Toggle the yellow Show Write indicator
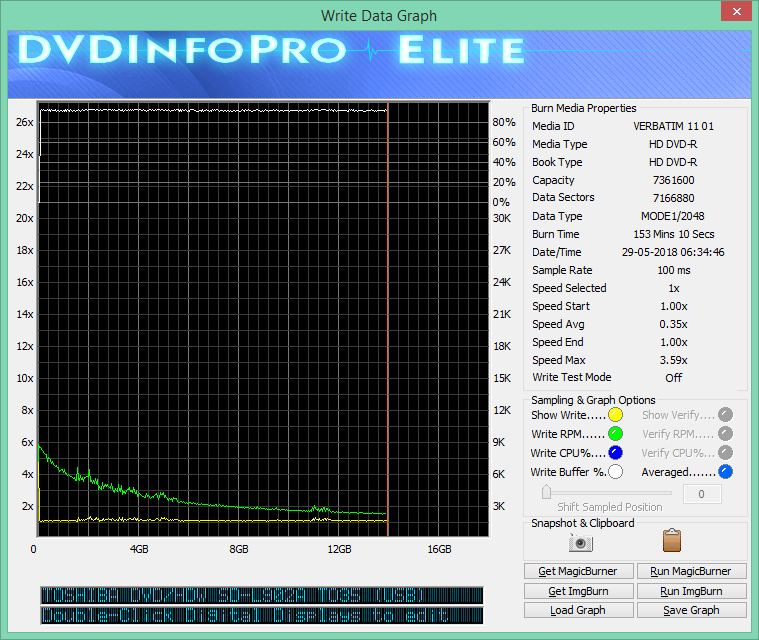The height and width of the screenshot is (640, 759). click(615, 415)
